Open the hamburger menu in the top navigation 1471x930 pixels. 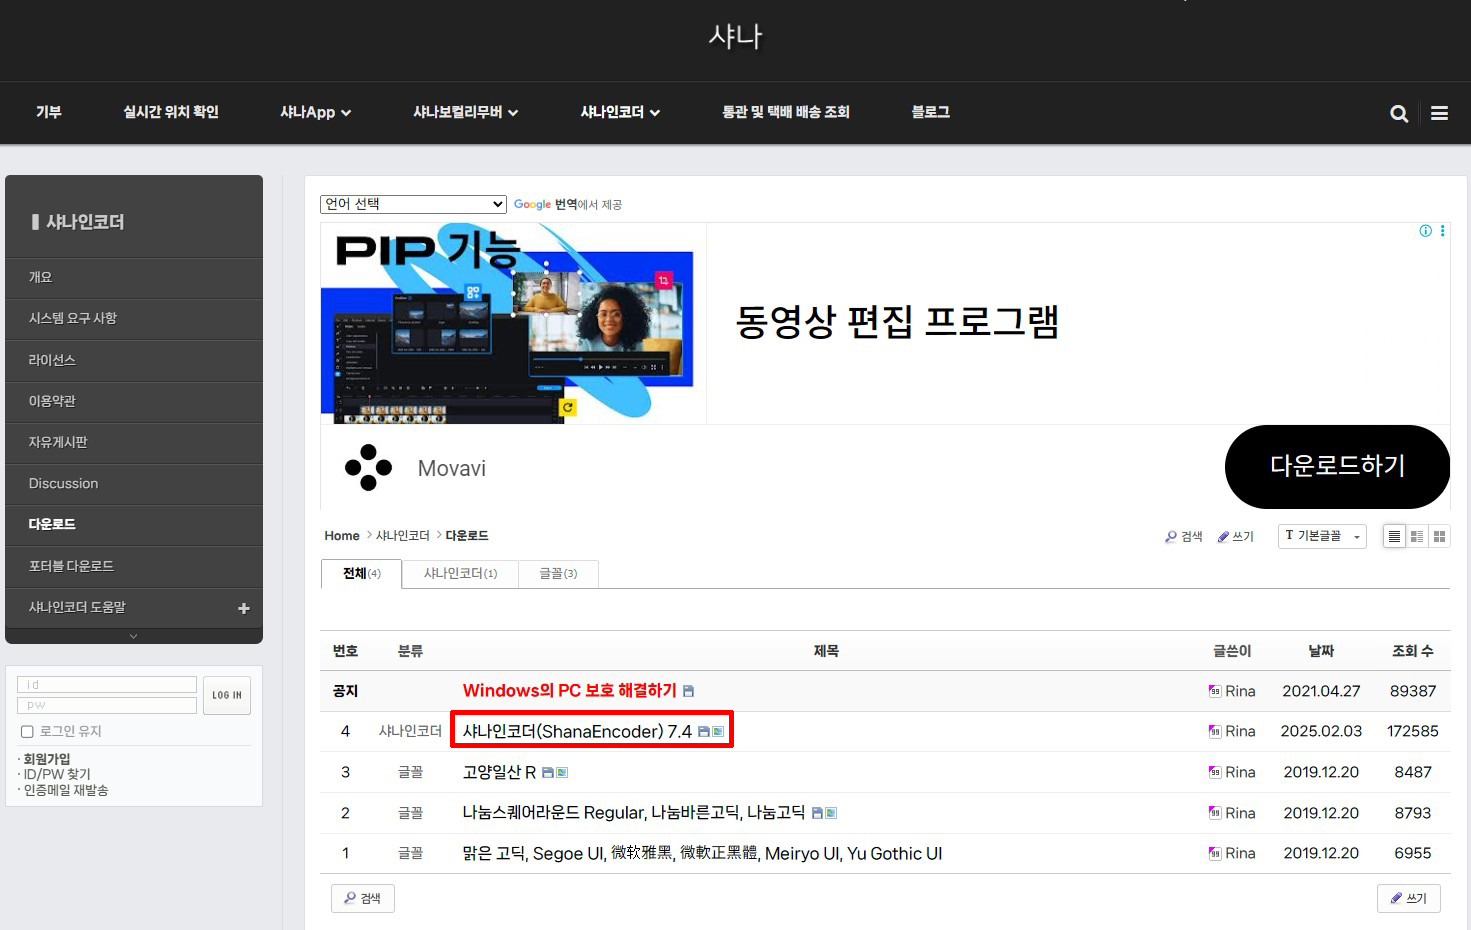(x=1439, y=113)
